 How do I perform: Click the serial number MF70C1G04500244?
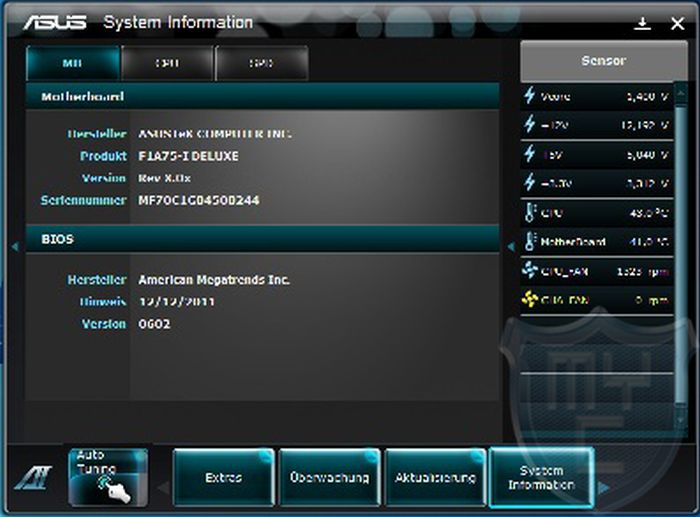[x=199, y=200]
